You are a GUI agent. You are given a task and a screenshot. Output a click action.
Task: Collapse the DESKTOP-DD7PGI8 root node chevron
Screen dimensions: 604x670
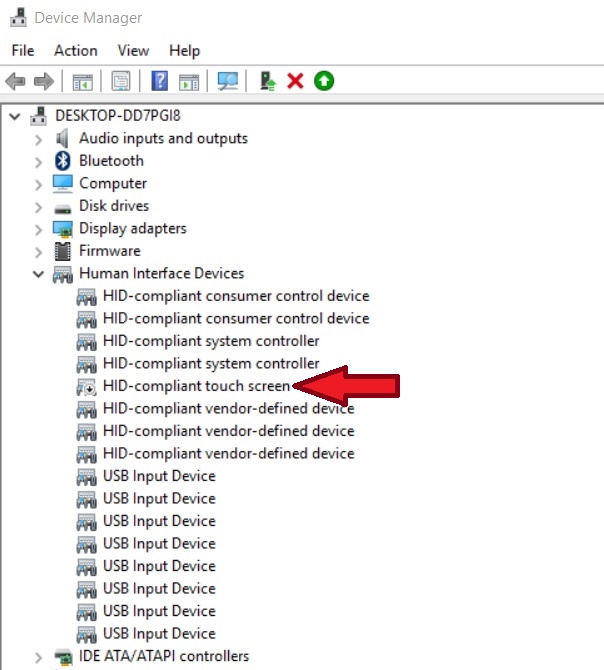click(x=15, y=116)
